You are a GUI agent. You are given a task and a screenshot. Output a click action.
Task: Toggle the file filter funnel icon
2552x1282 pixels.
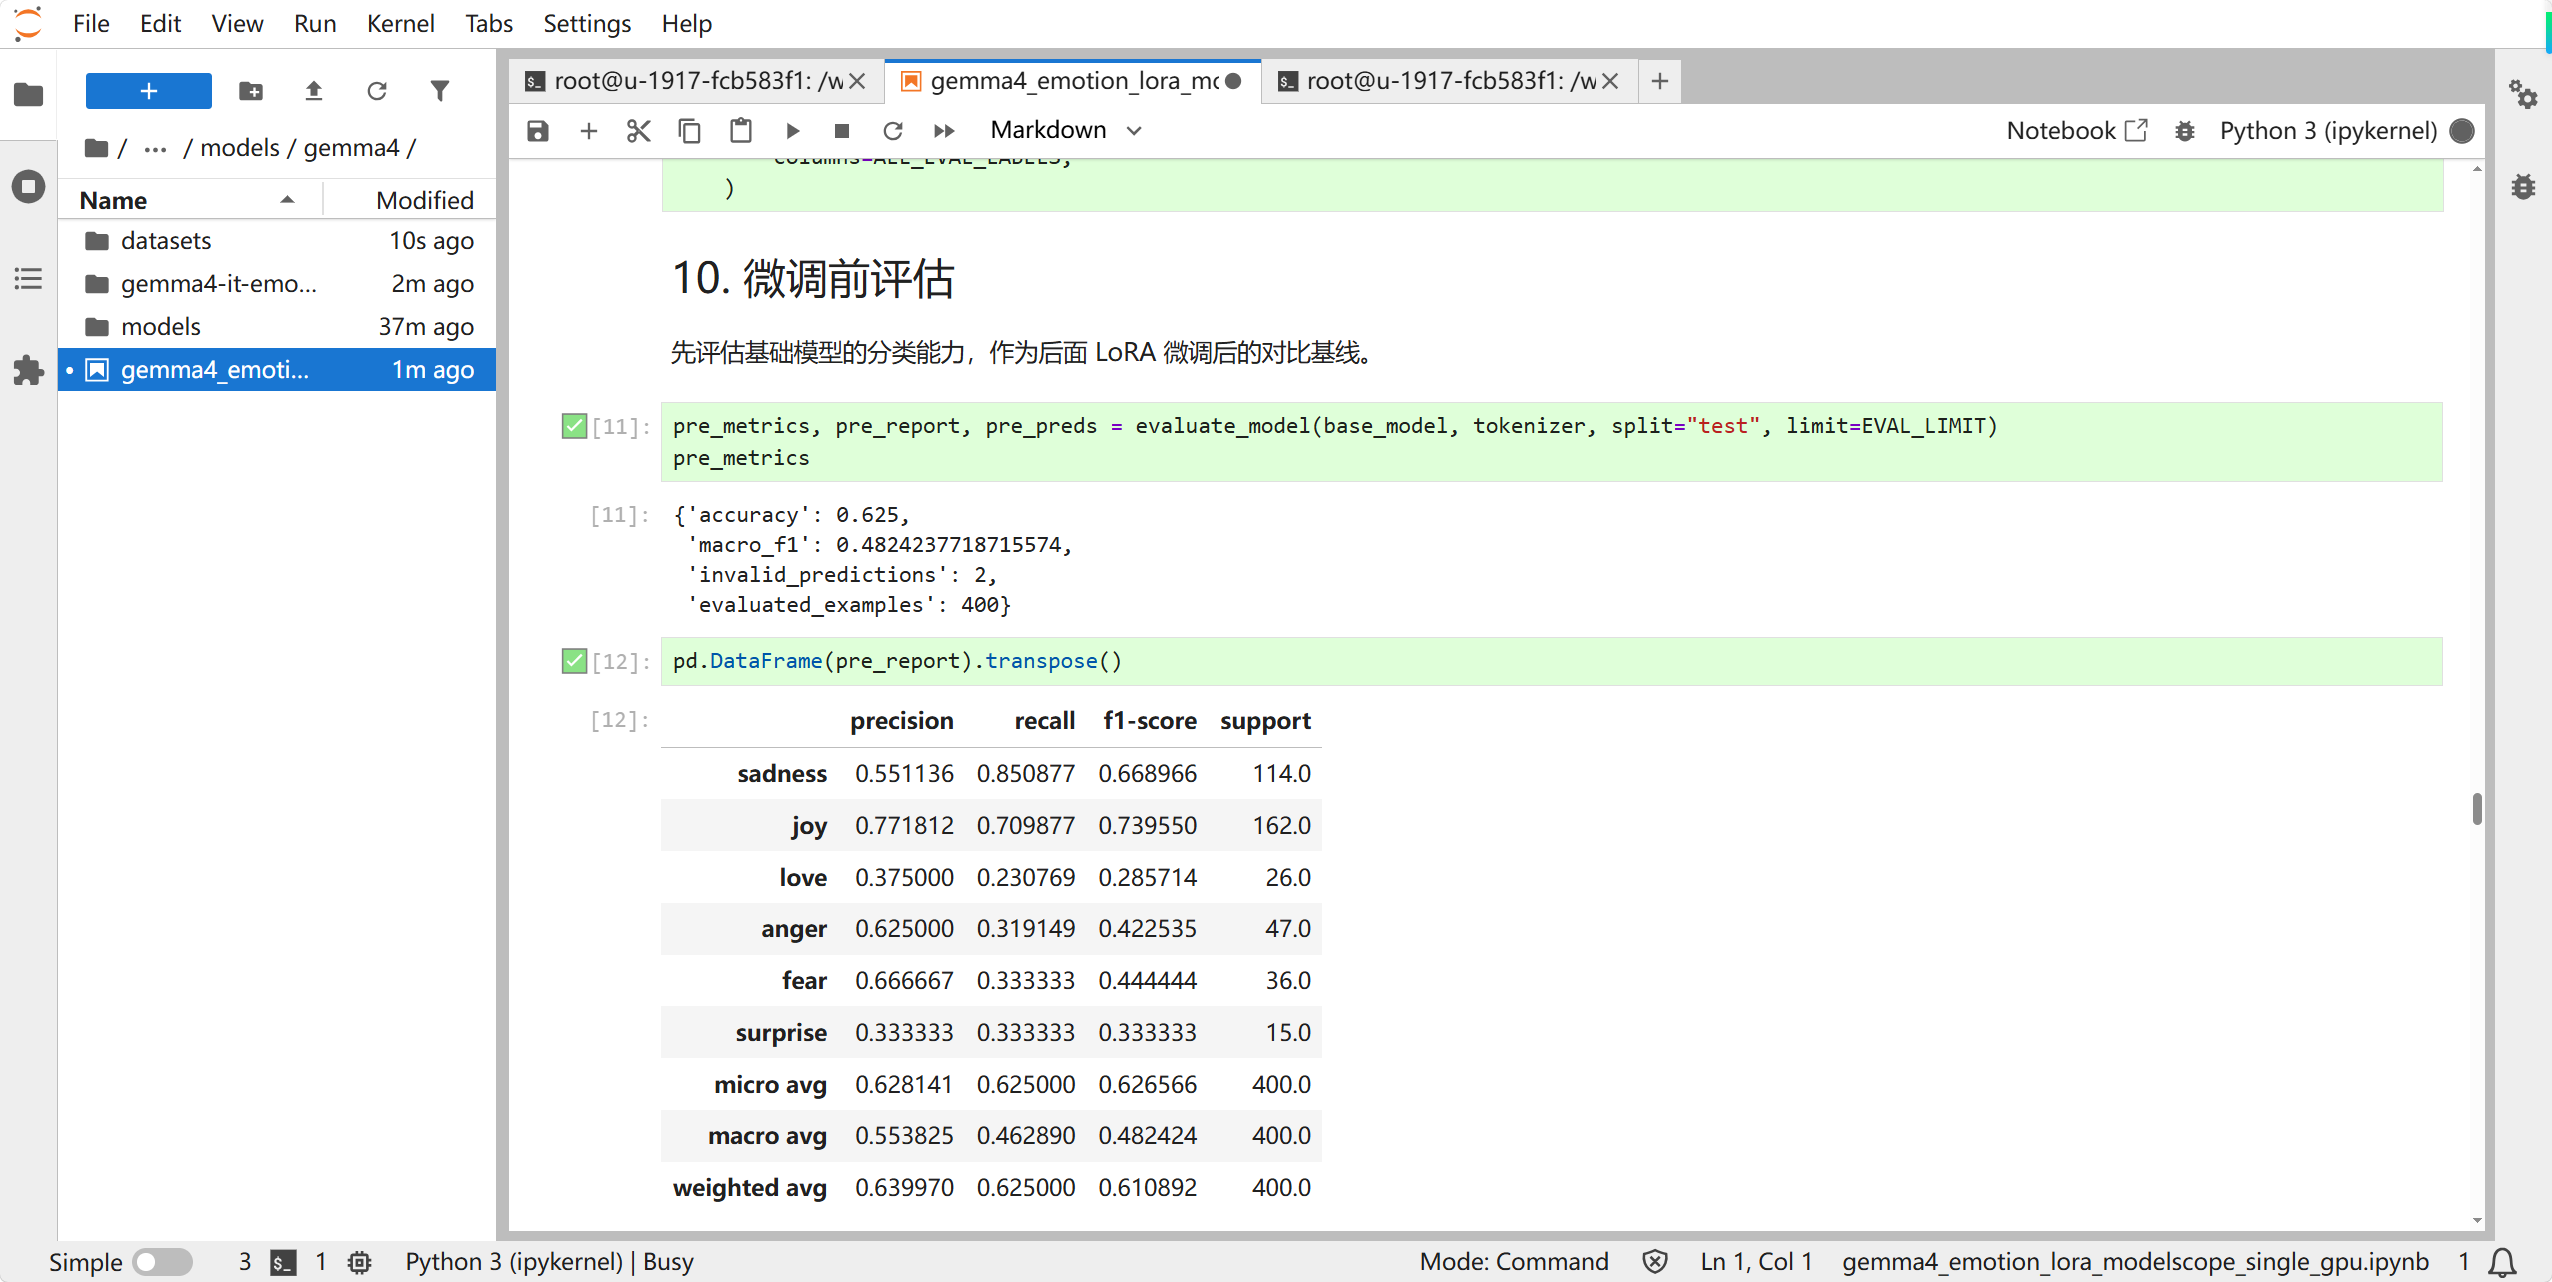[x=440, y=91]
